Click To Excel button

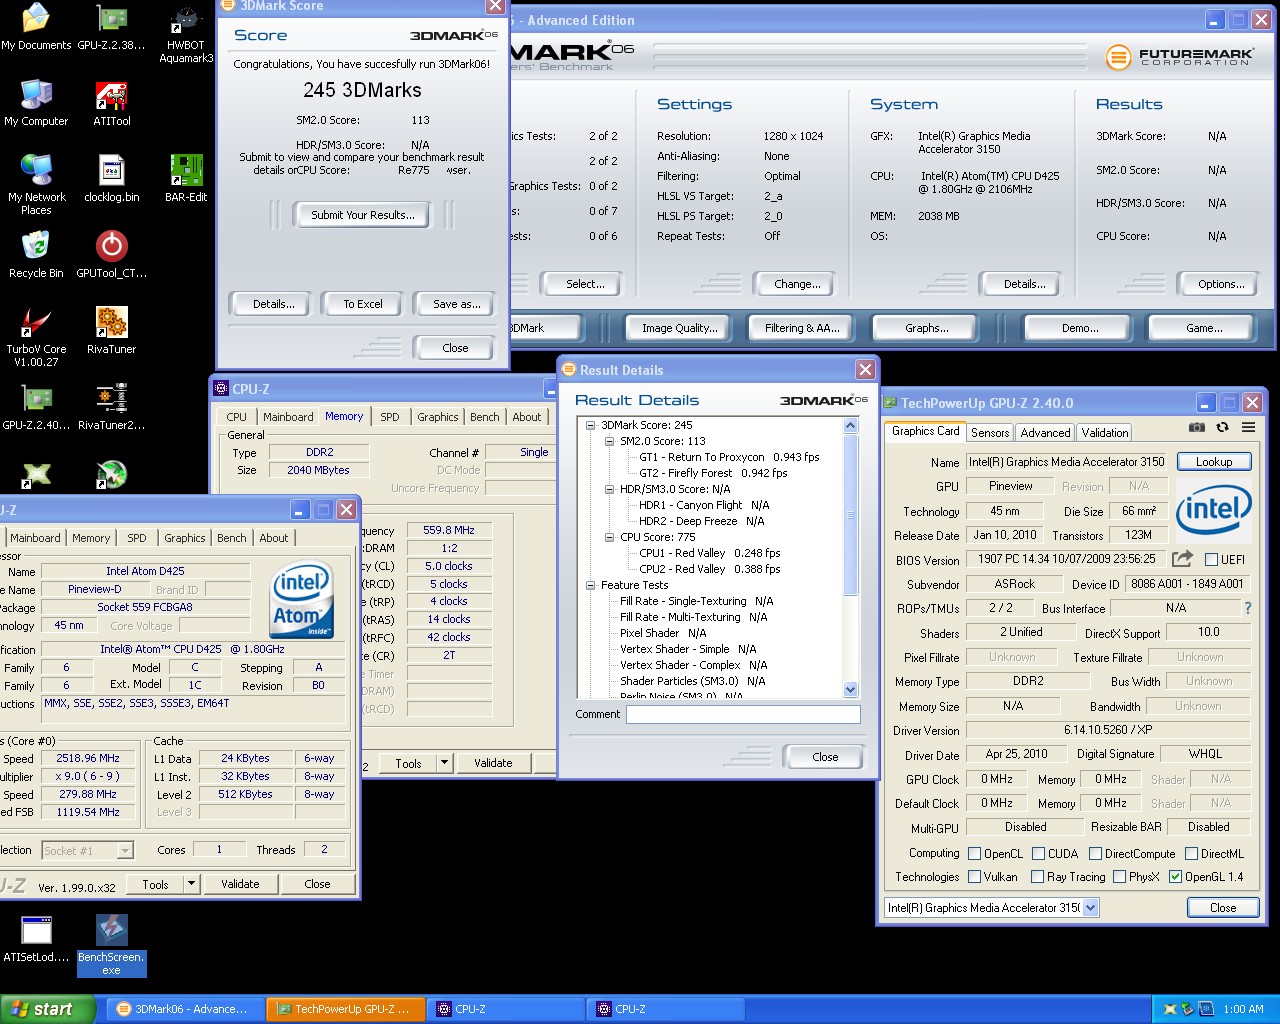[x=363, y=304]
